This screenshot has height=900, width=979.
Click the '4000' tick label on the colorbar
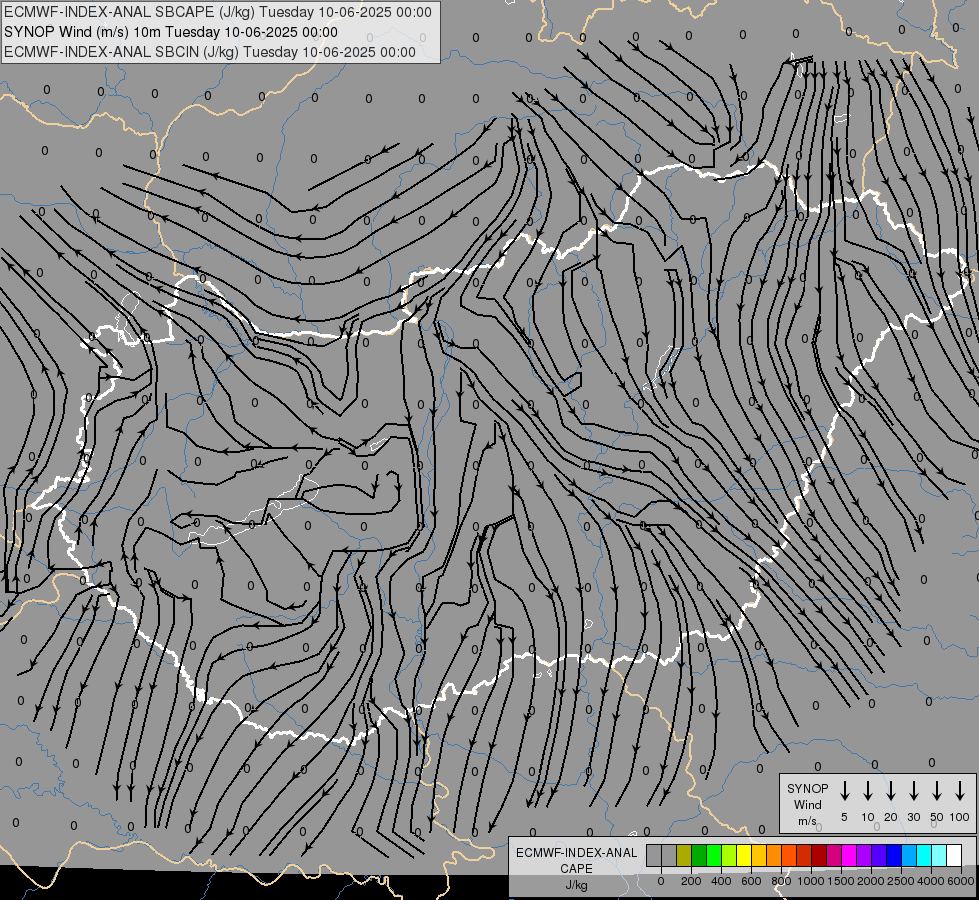pos(931,881)
